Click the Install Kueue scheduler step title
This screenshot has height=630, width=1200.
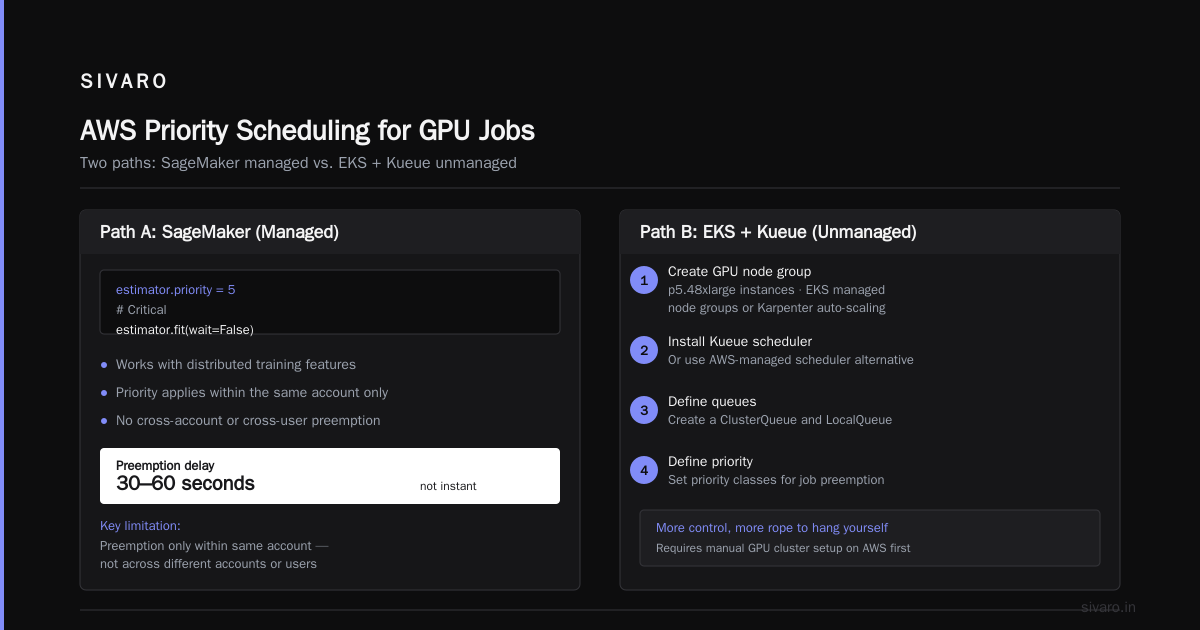pos(740,341)
